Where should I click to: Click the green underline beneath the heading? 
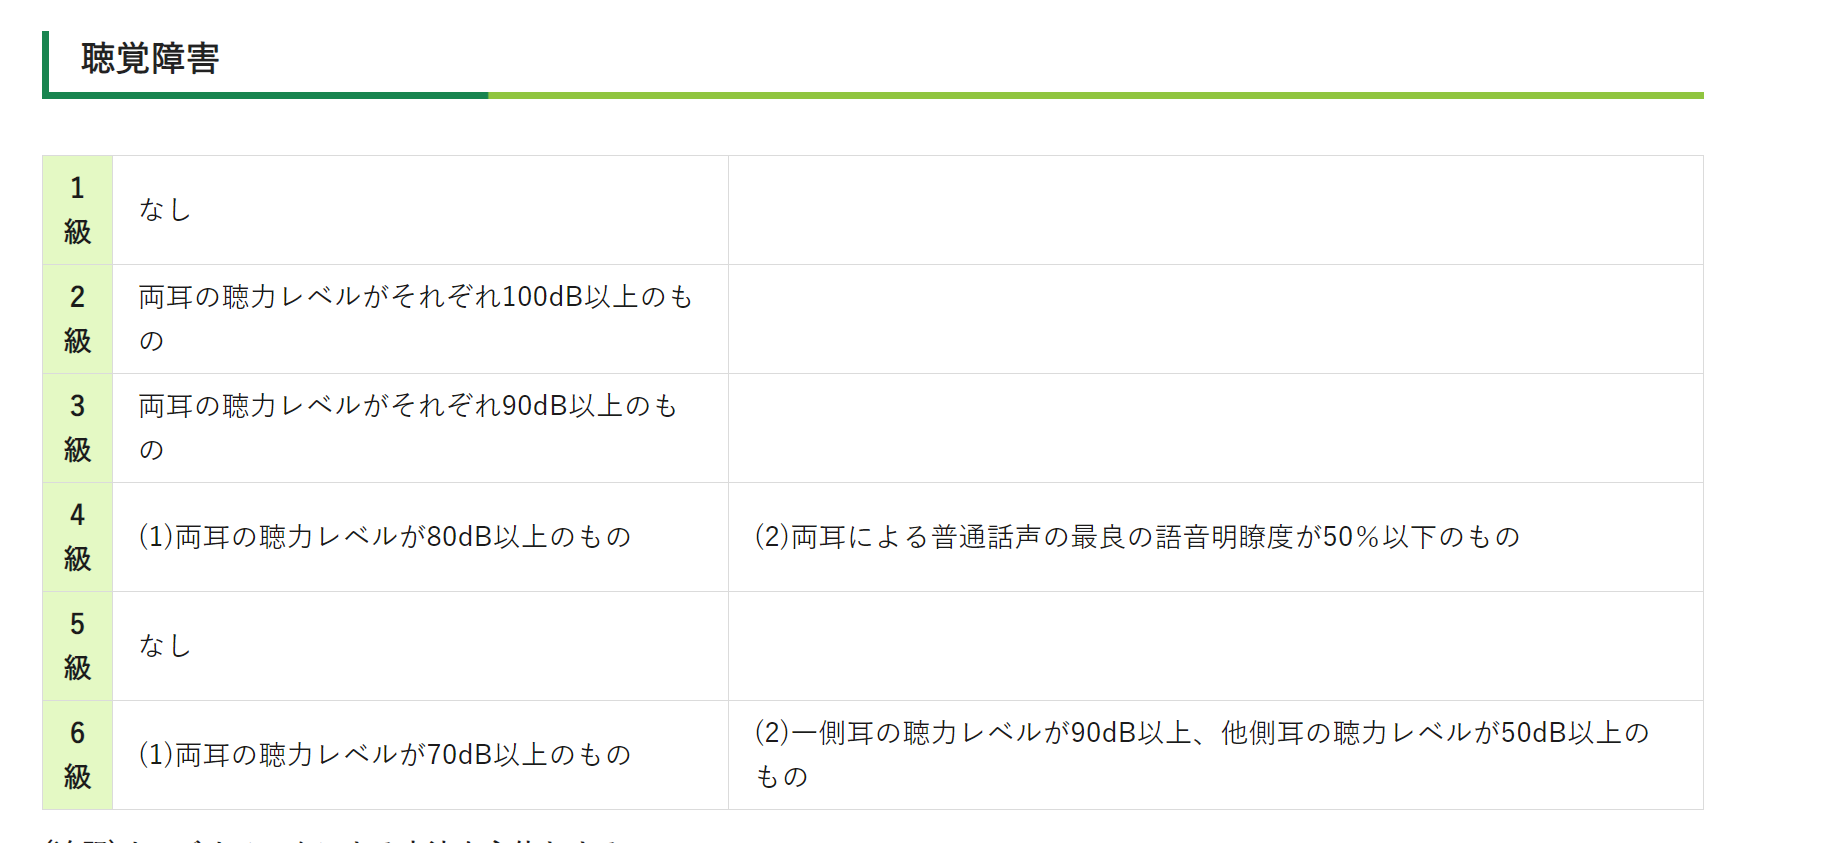[873, 96]
